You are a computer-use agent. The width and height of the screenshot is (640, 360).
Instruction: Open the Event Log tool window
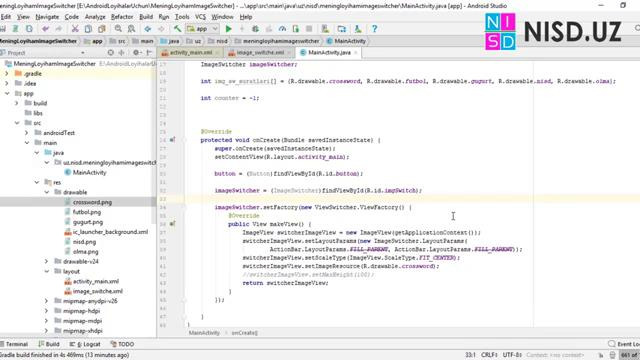point(624,344)
